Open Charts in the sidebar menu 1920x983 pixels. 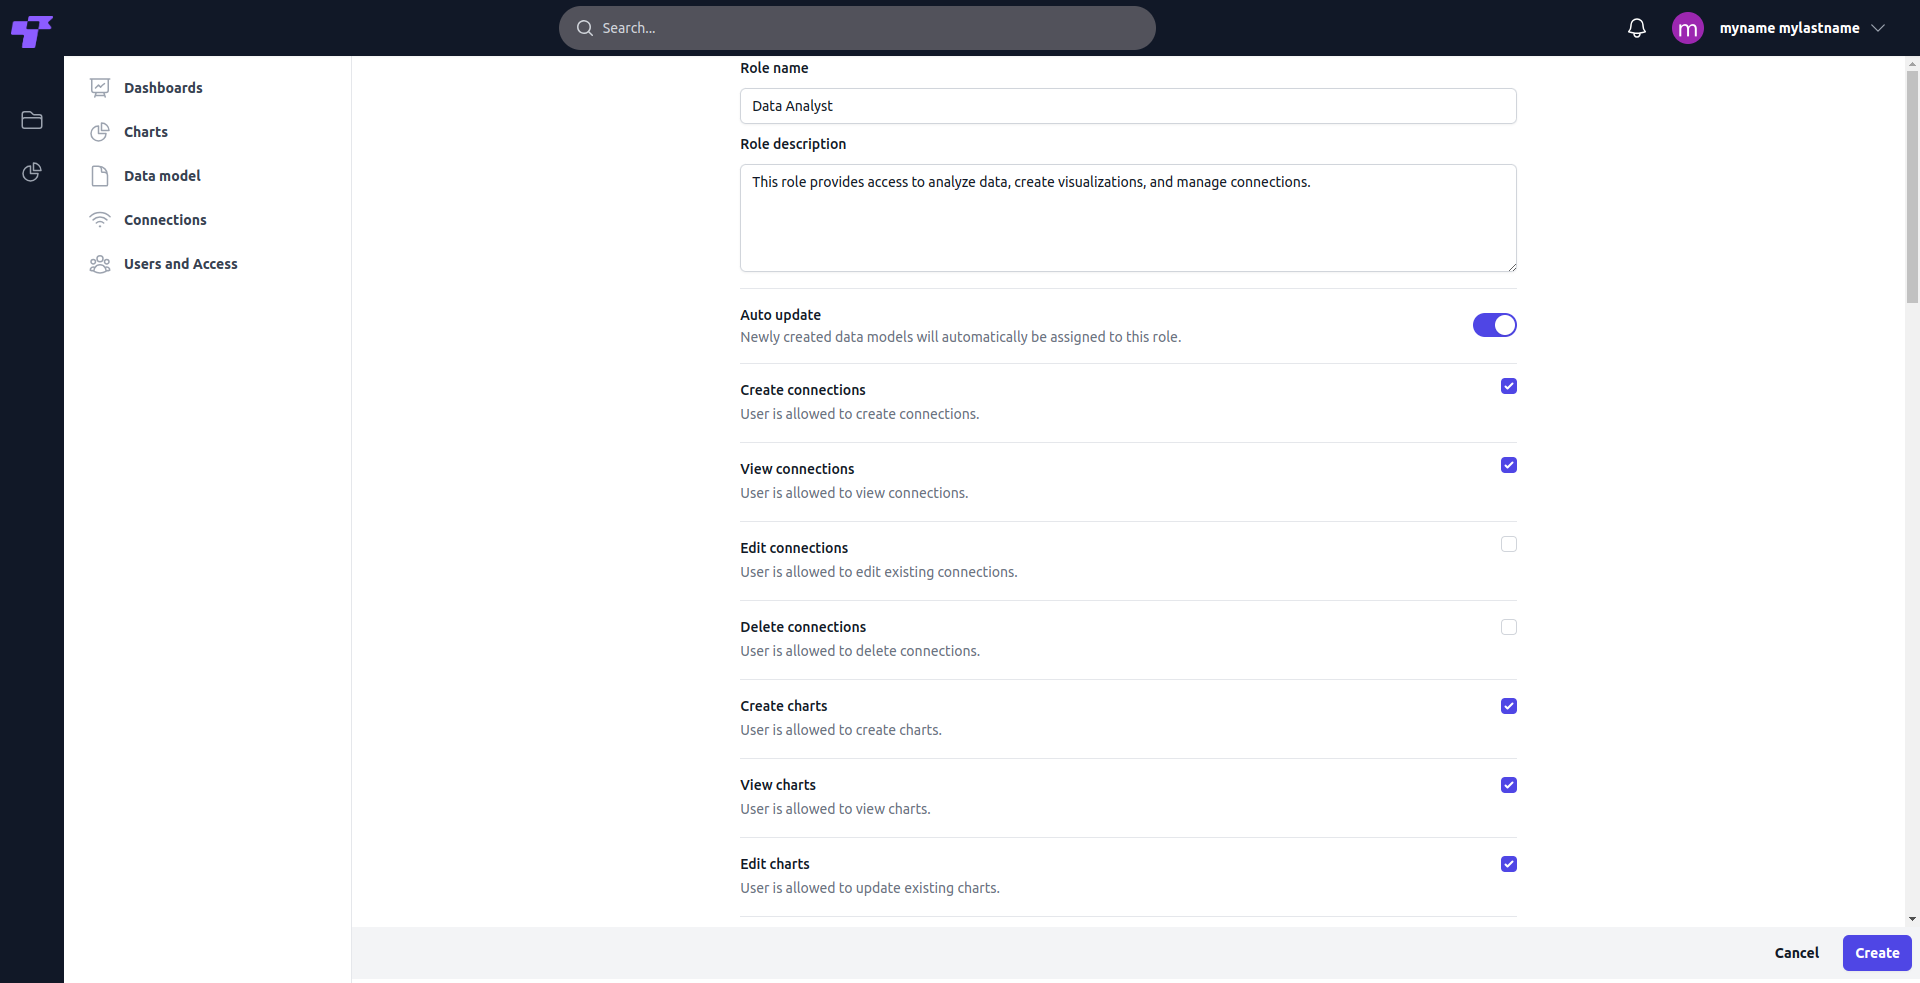point(146,132)
